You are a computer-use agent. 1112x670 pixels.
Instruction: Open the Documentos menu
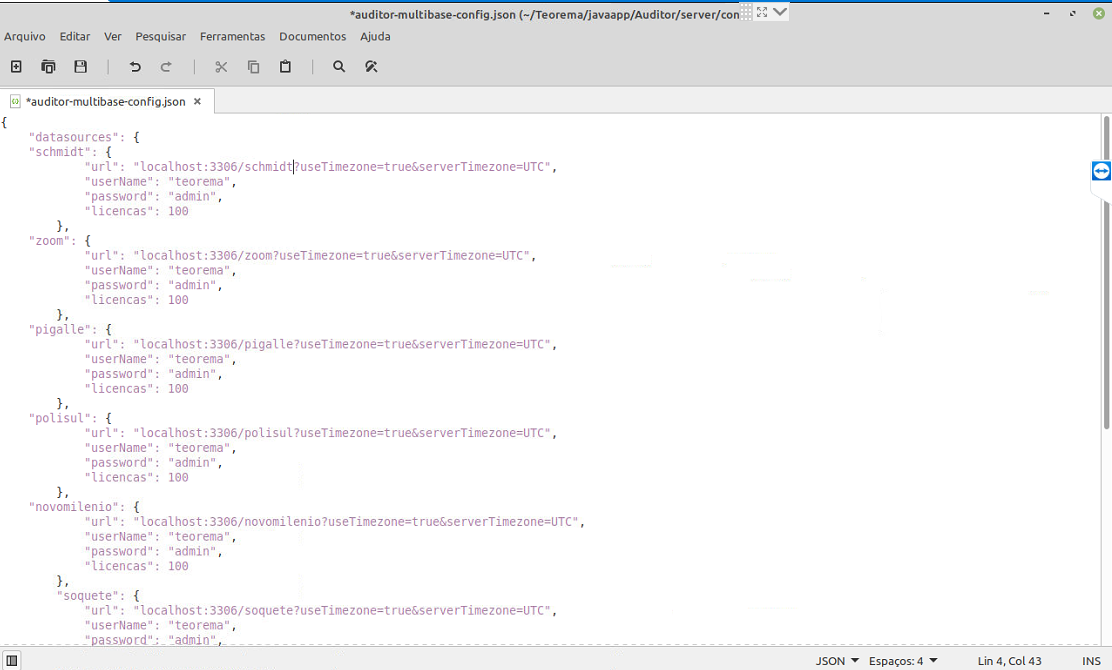click(313, 36)
